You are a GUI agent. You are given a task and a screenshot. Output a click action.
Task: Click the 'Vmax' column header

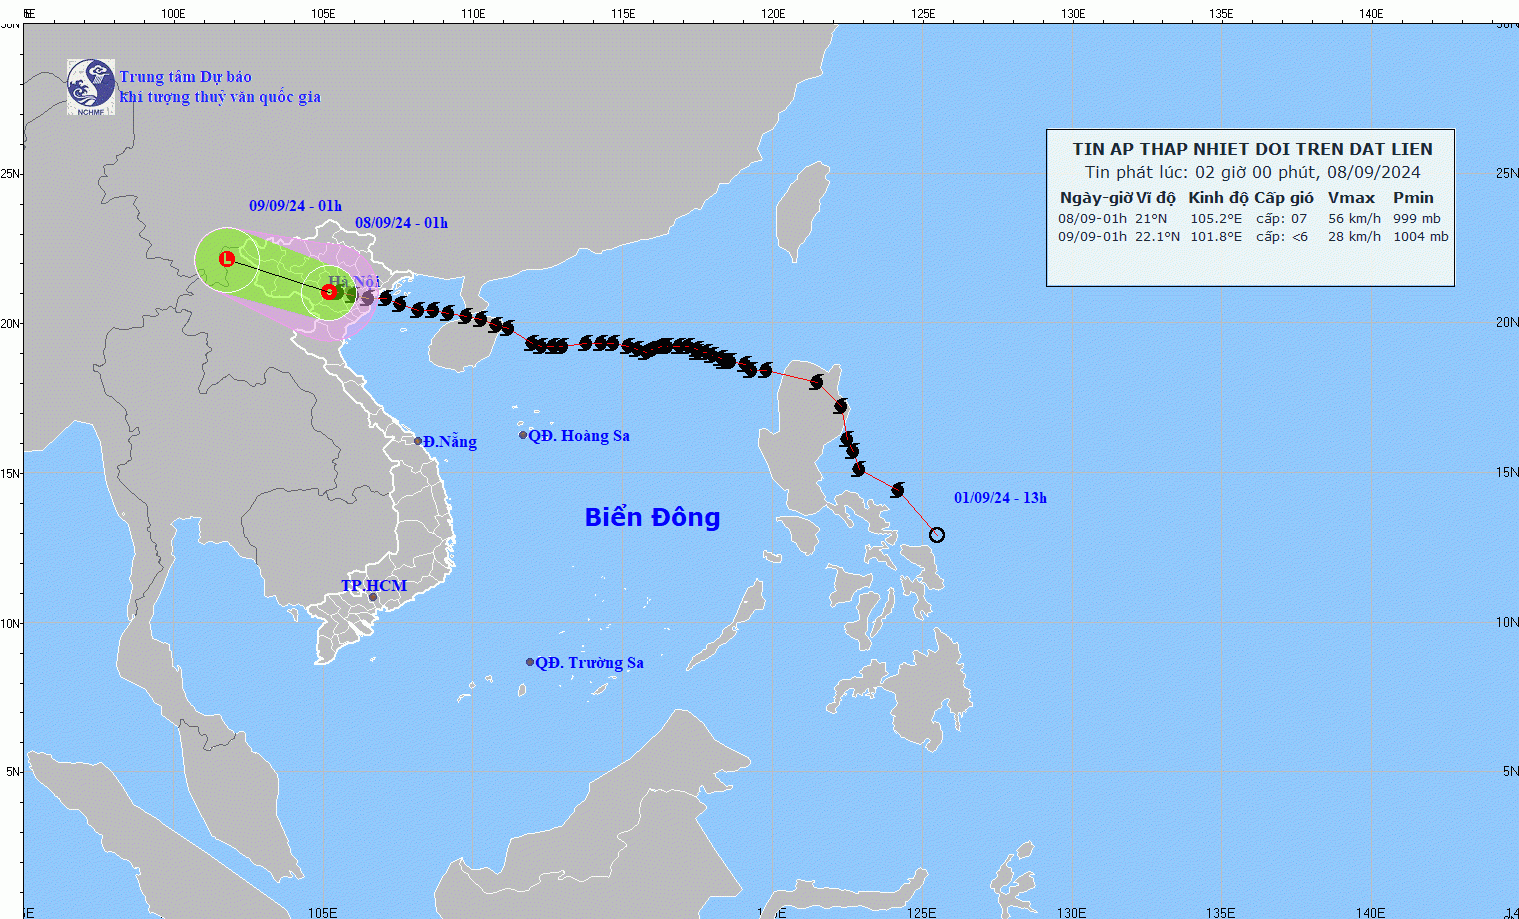click(1351, 198)
